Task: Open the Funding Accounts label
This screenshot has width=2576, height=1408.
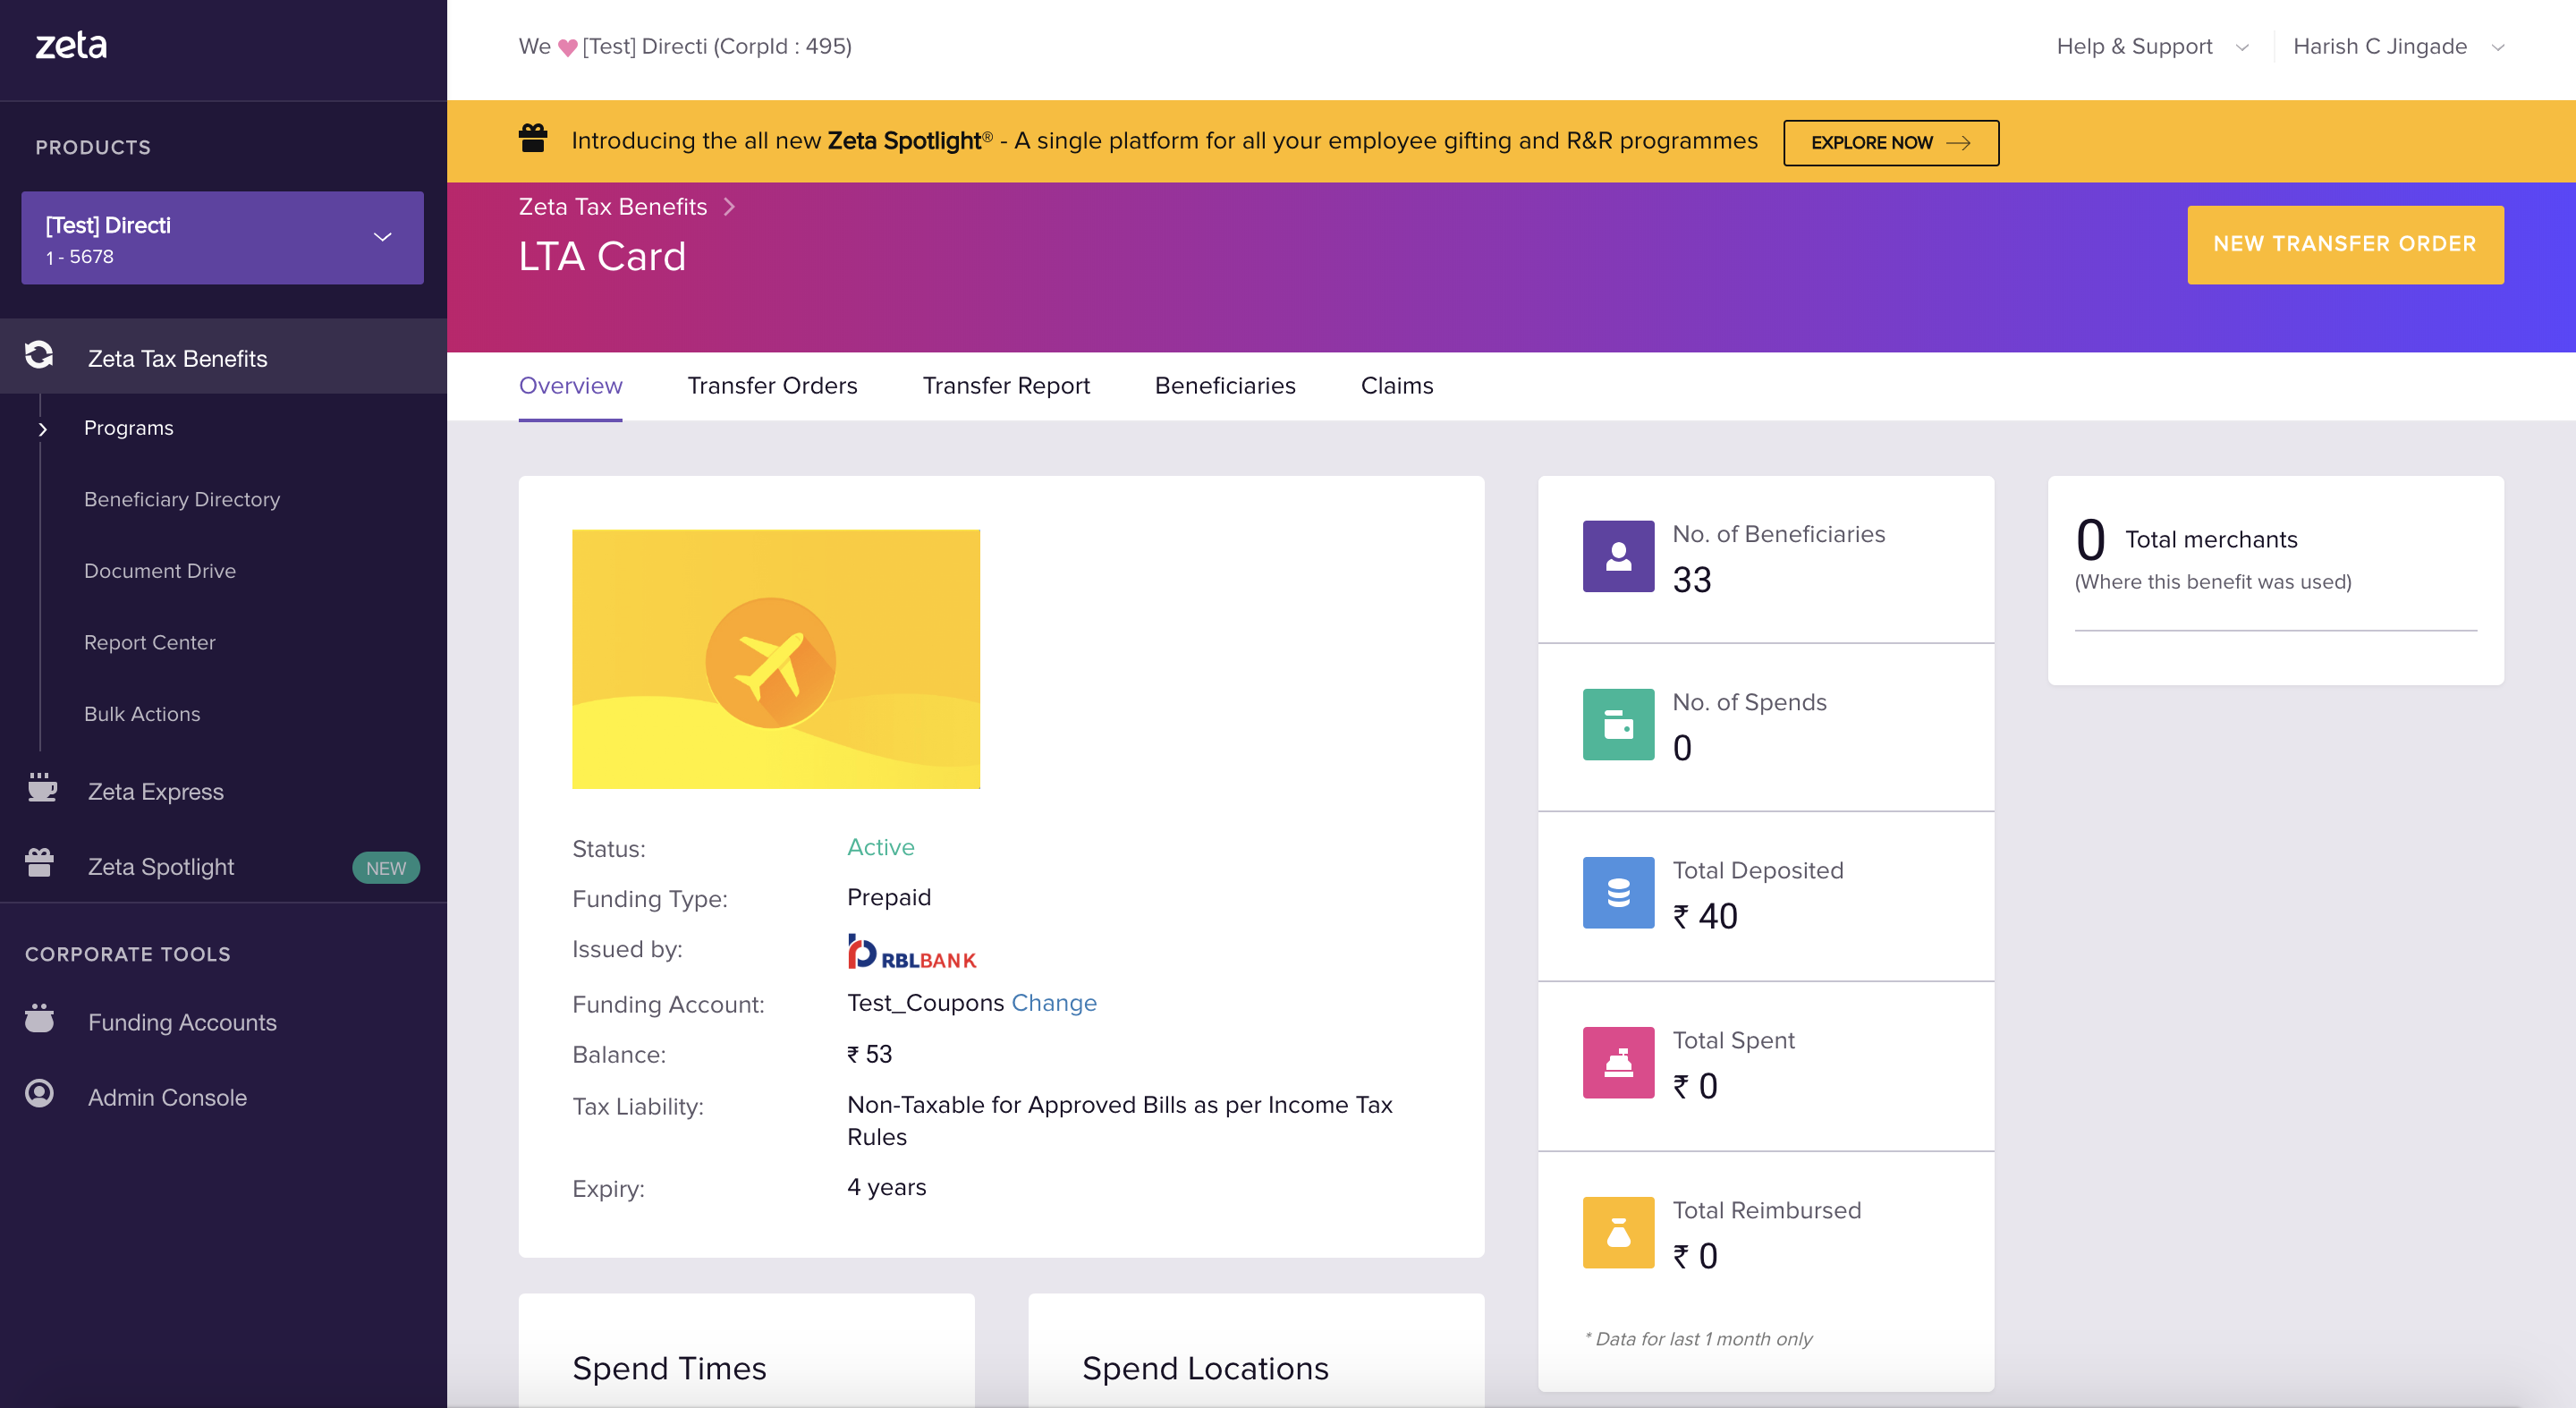Action: 182,1022
